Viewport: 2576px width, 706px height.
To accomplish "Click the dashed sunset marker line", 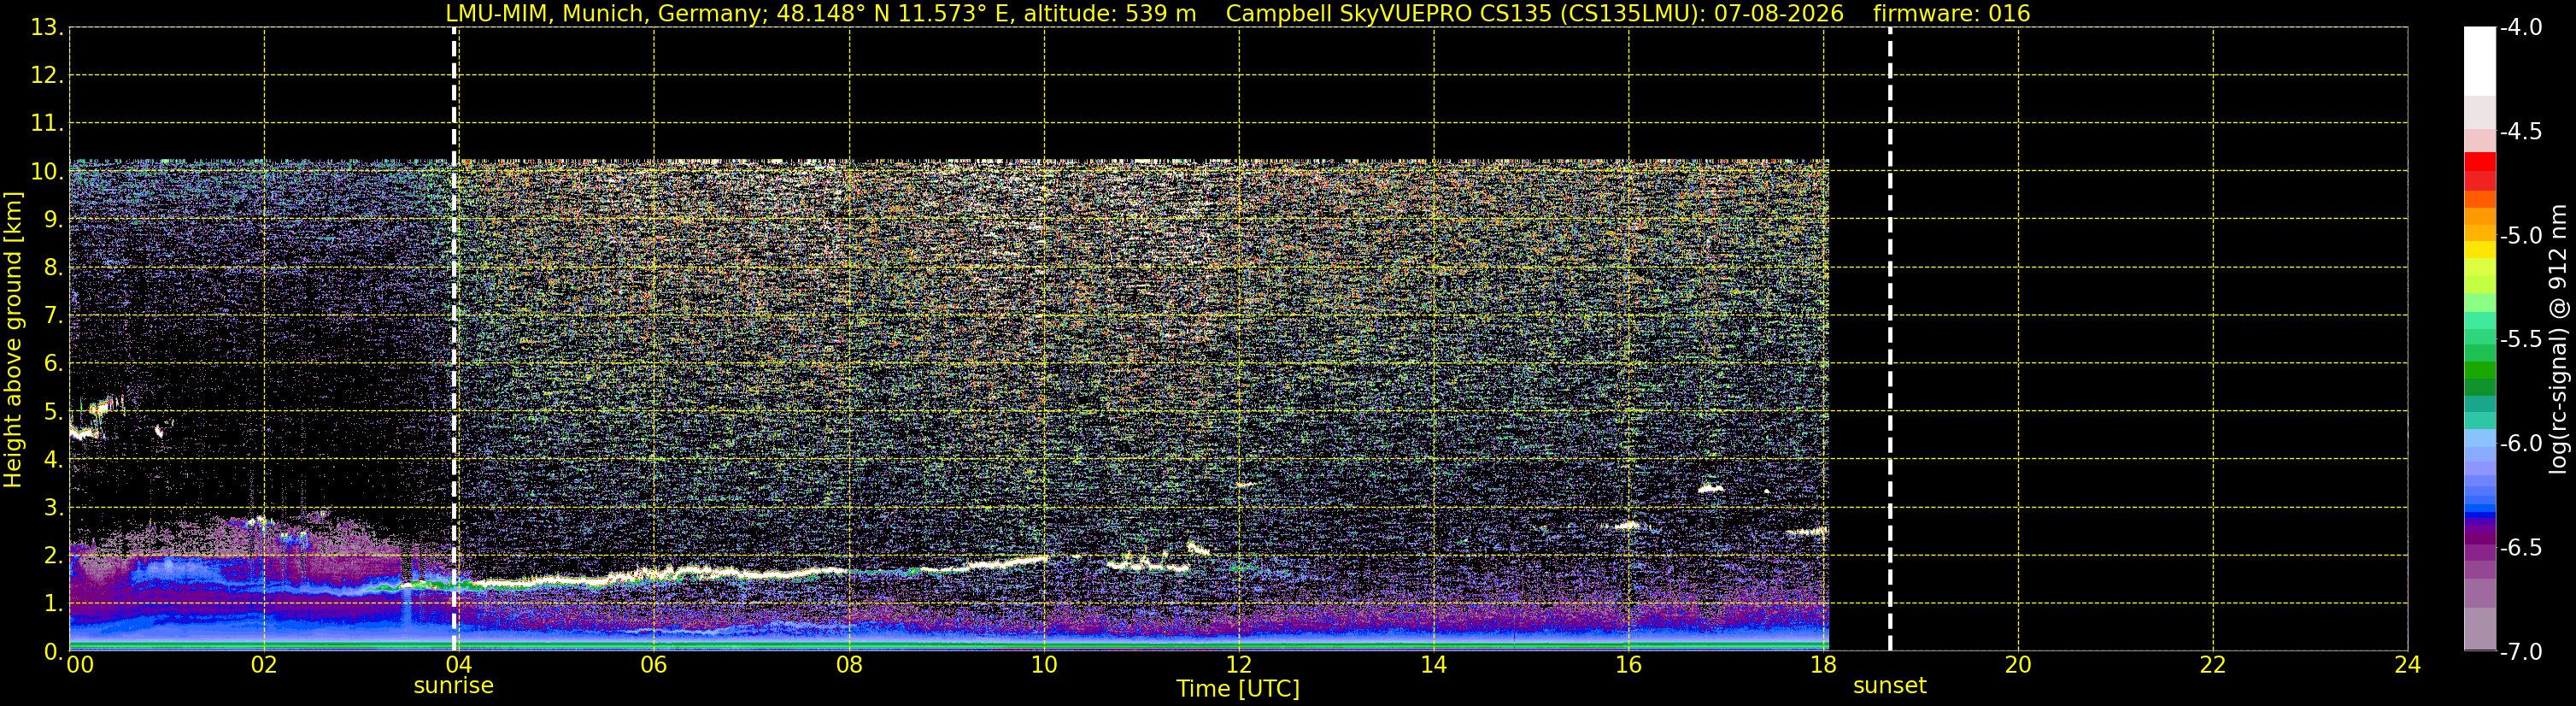I will 1890,339.
